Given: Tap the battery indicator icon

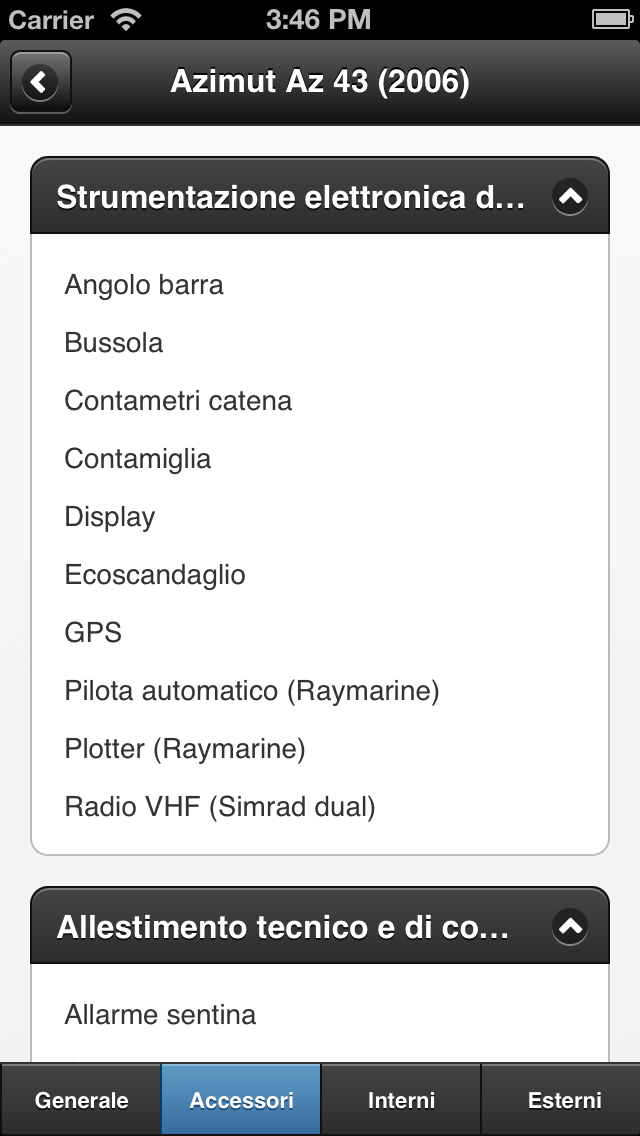Looking at the screenshot, I should (x=613, y=20).
